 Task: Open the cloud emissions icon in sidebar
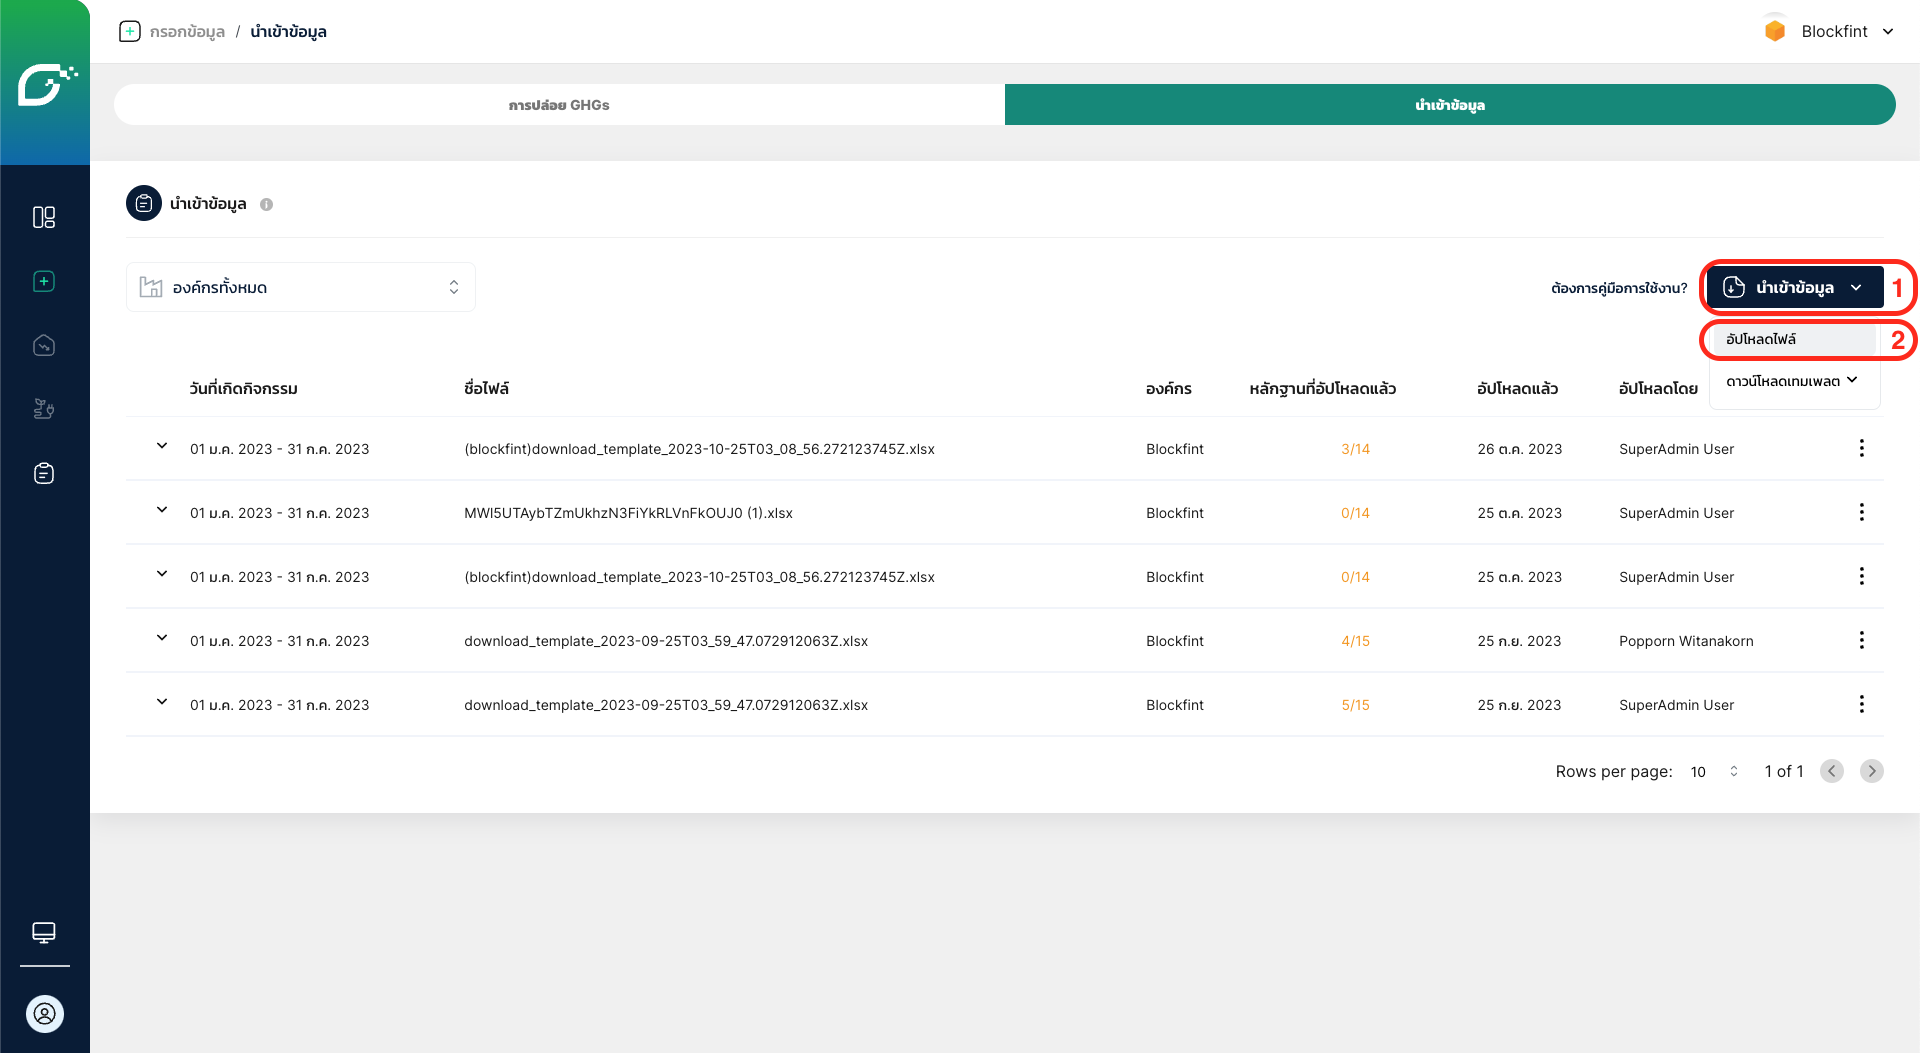tap(44, 345)
